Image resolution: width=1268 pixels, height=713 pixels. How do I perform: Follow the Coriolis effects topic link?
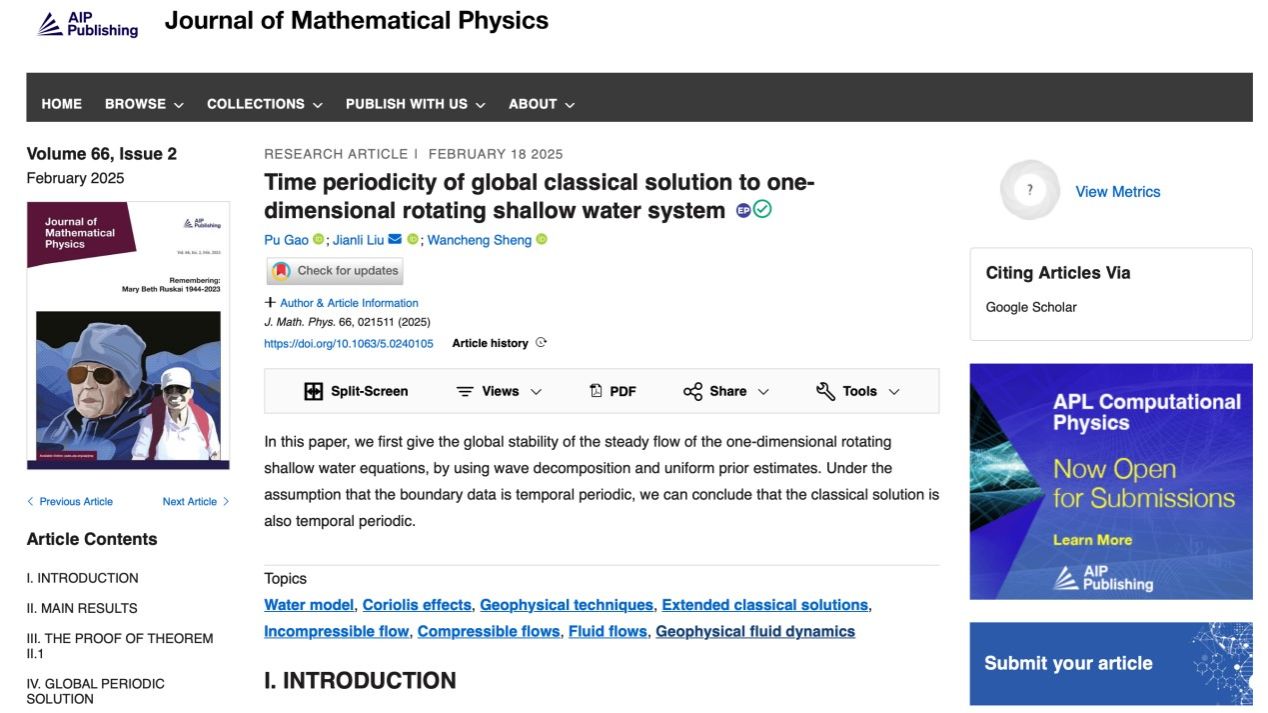[416, 605]
